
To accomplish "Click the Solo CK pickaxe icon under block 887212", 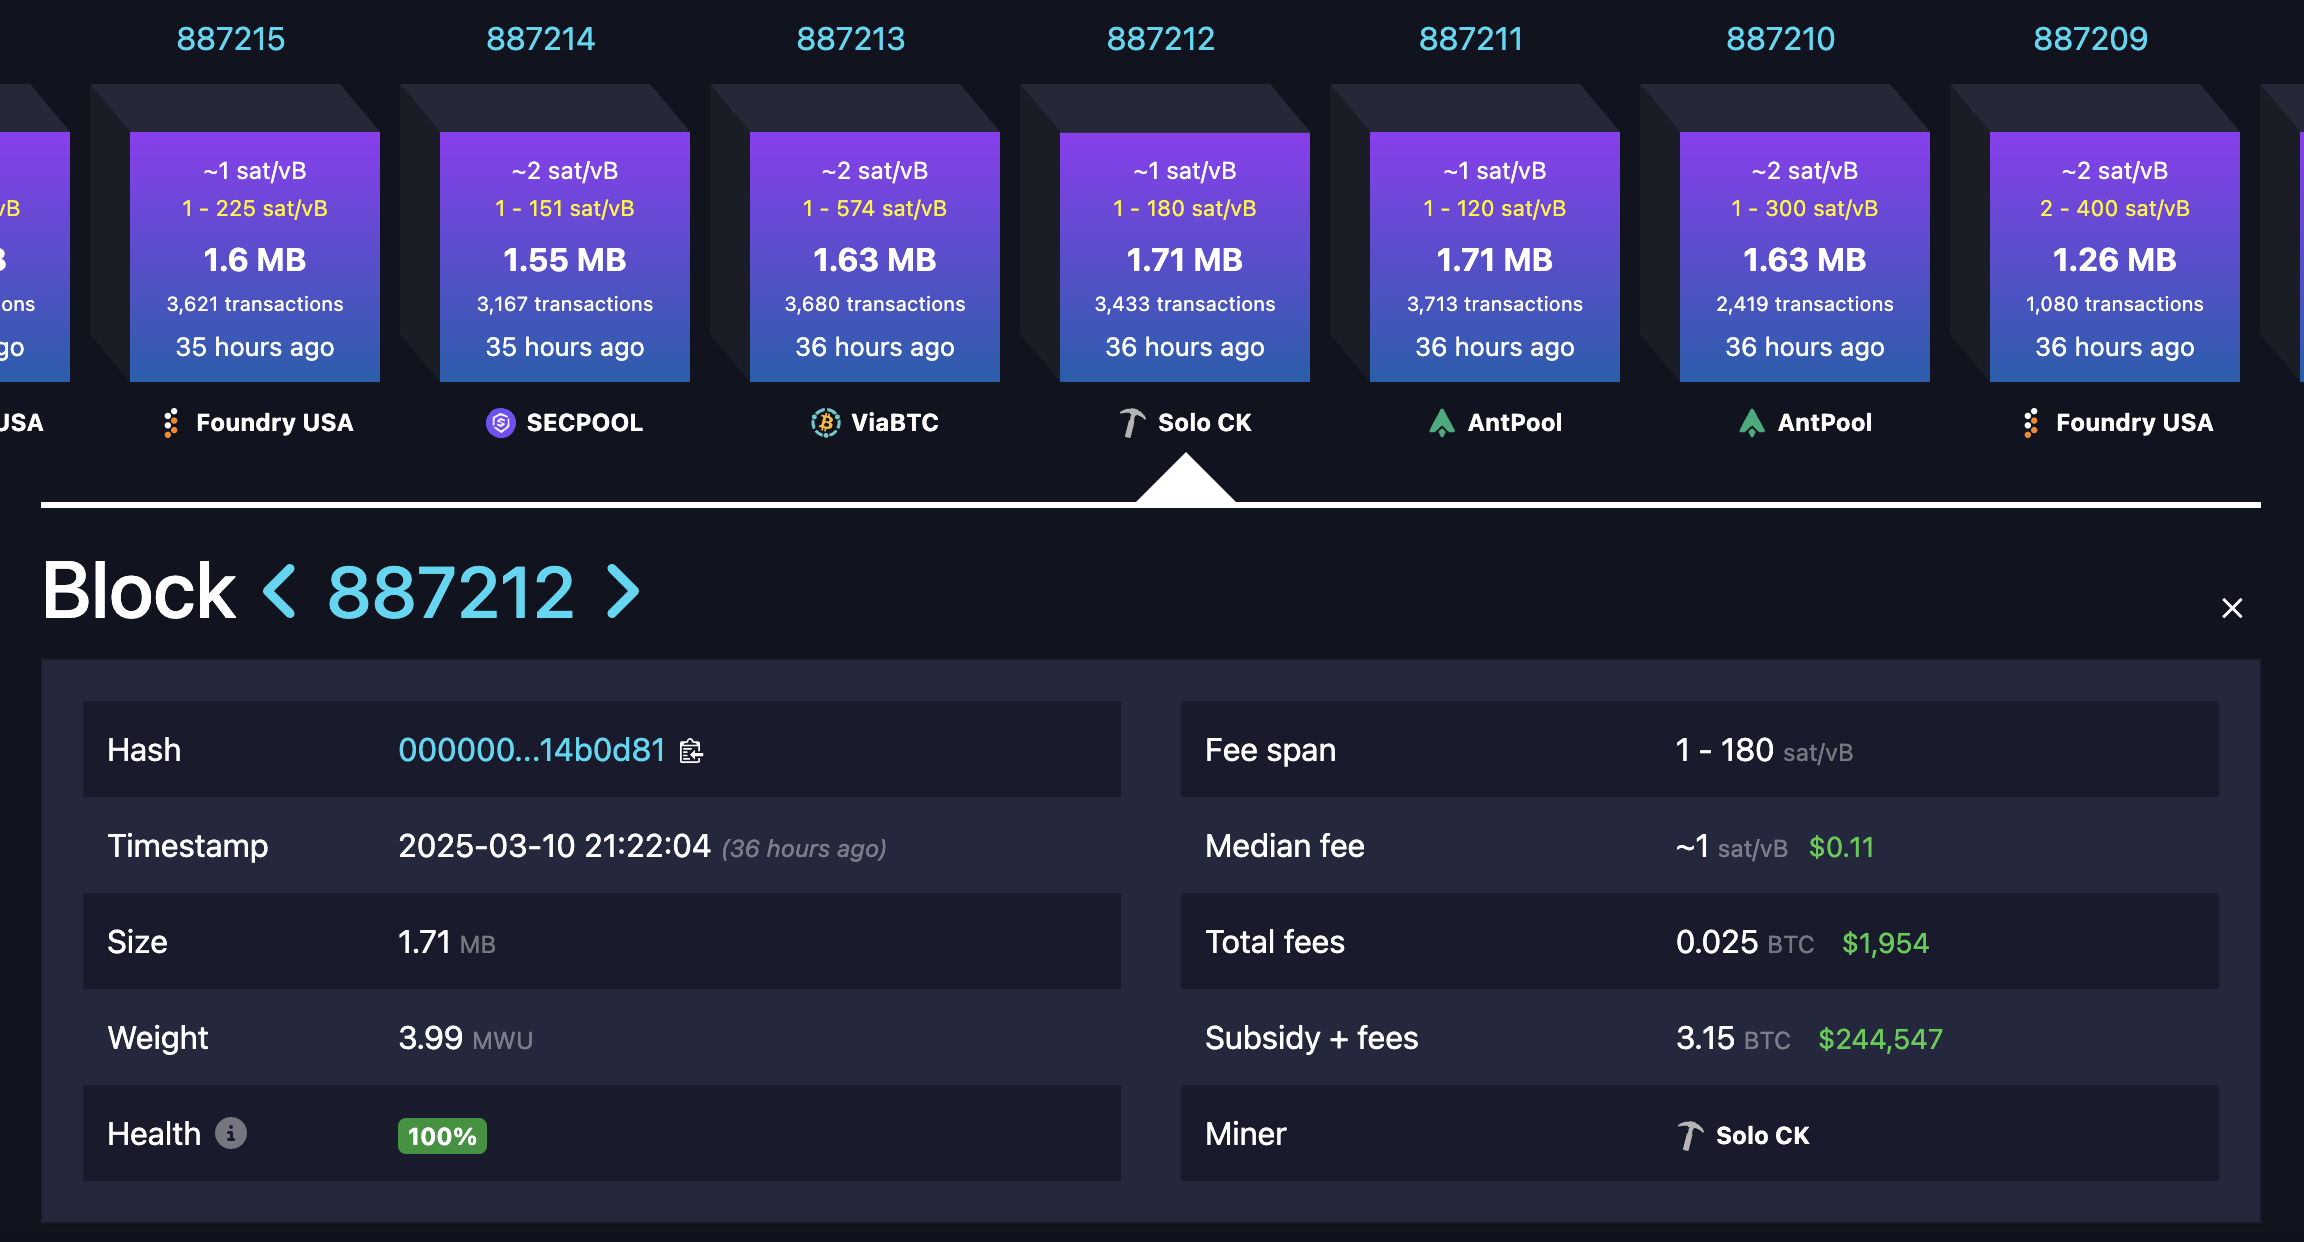I will coord(1131,423).
